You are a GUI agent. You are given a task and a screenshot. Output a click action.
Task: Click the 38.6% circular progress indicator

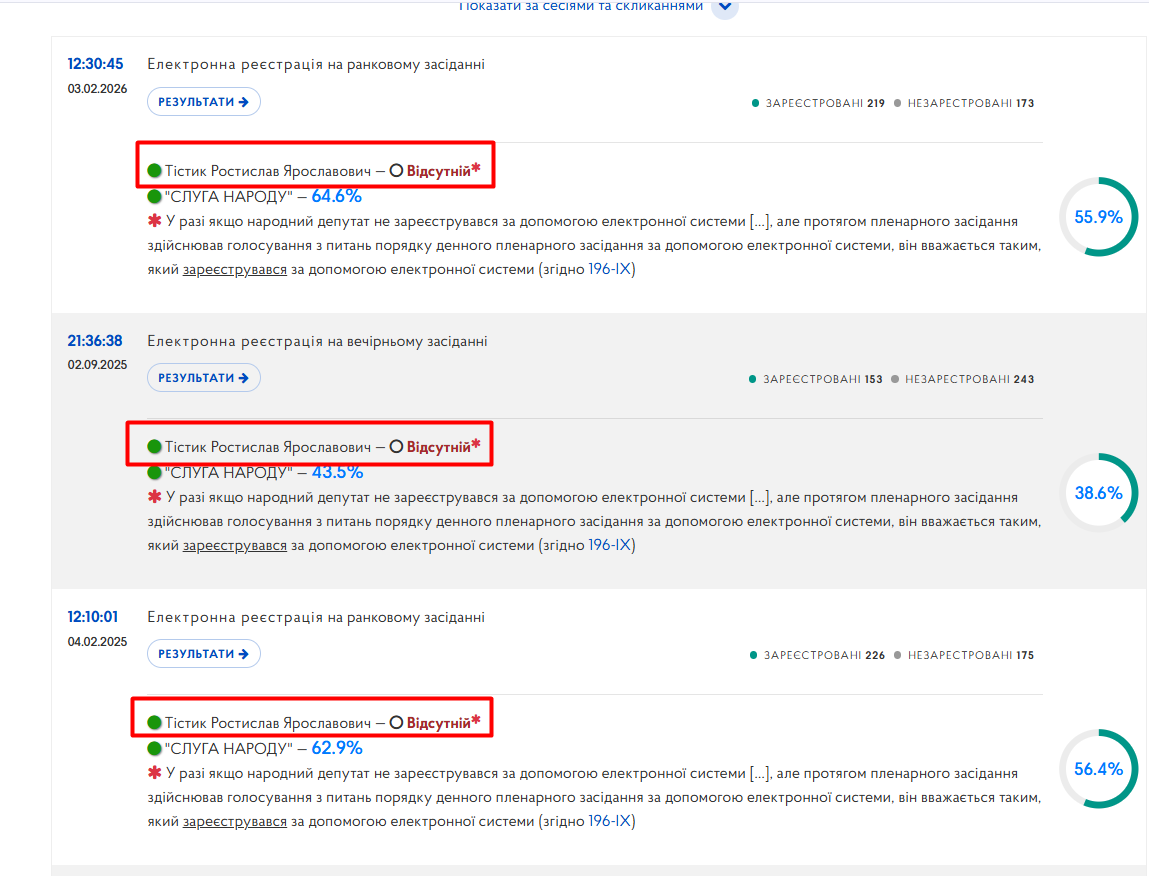tap(1098, 493)
